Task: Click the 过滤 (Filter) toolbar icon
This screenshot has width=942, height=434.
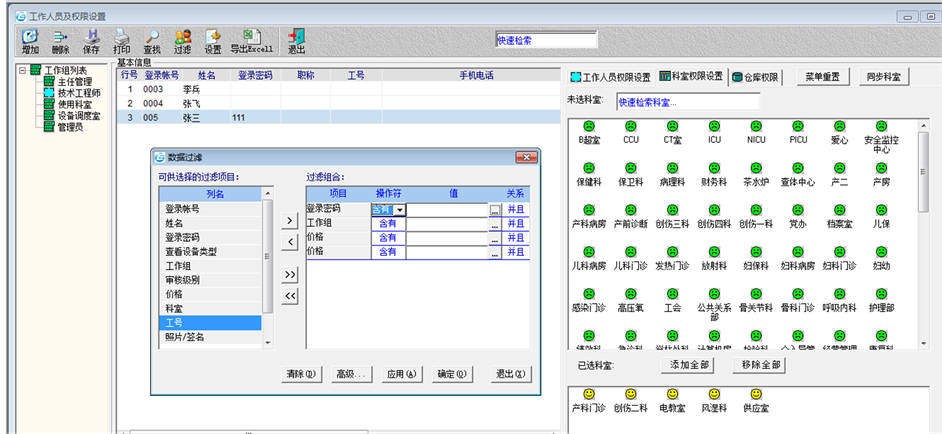Action: coord(182,40)
